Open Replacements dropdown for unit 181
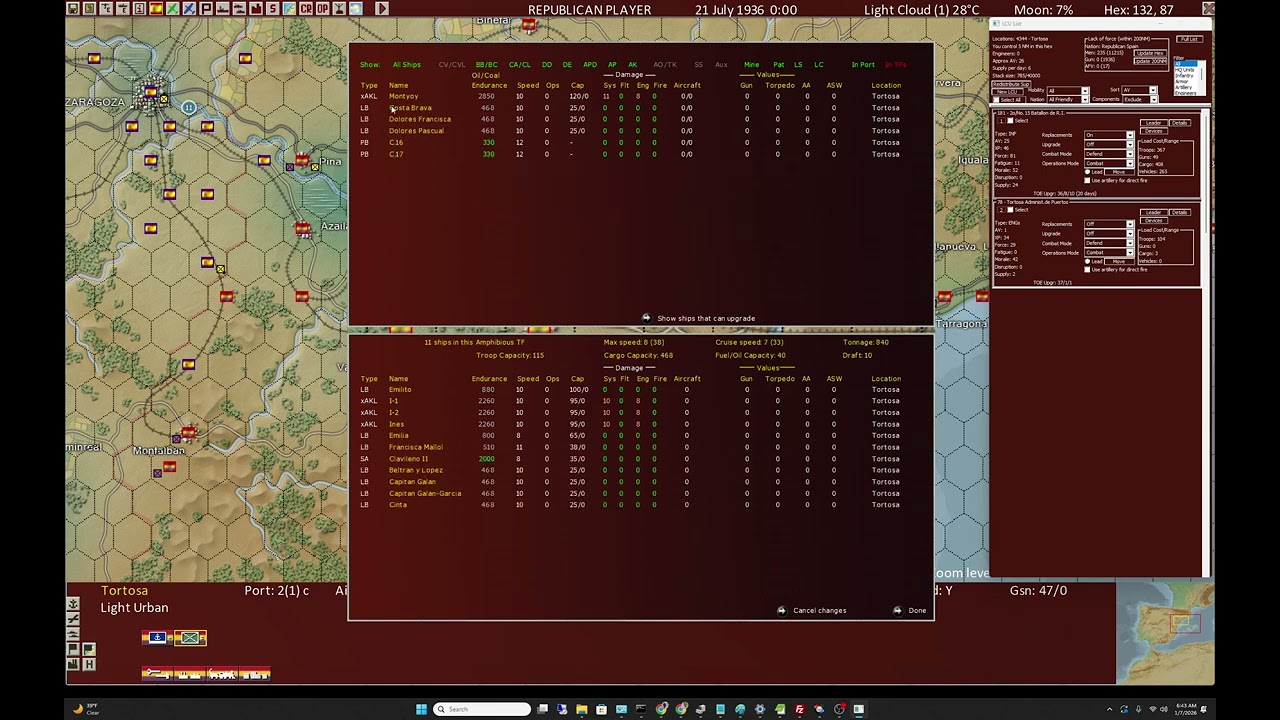This screenshot has width=1280, height=720. 1109,135
